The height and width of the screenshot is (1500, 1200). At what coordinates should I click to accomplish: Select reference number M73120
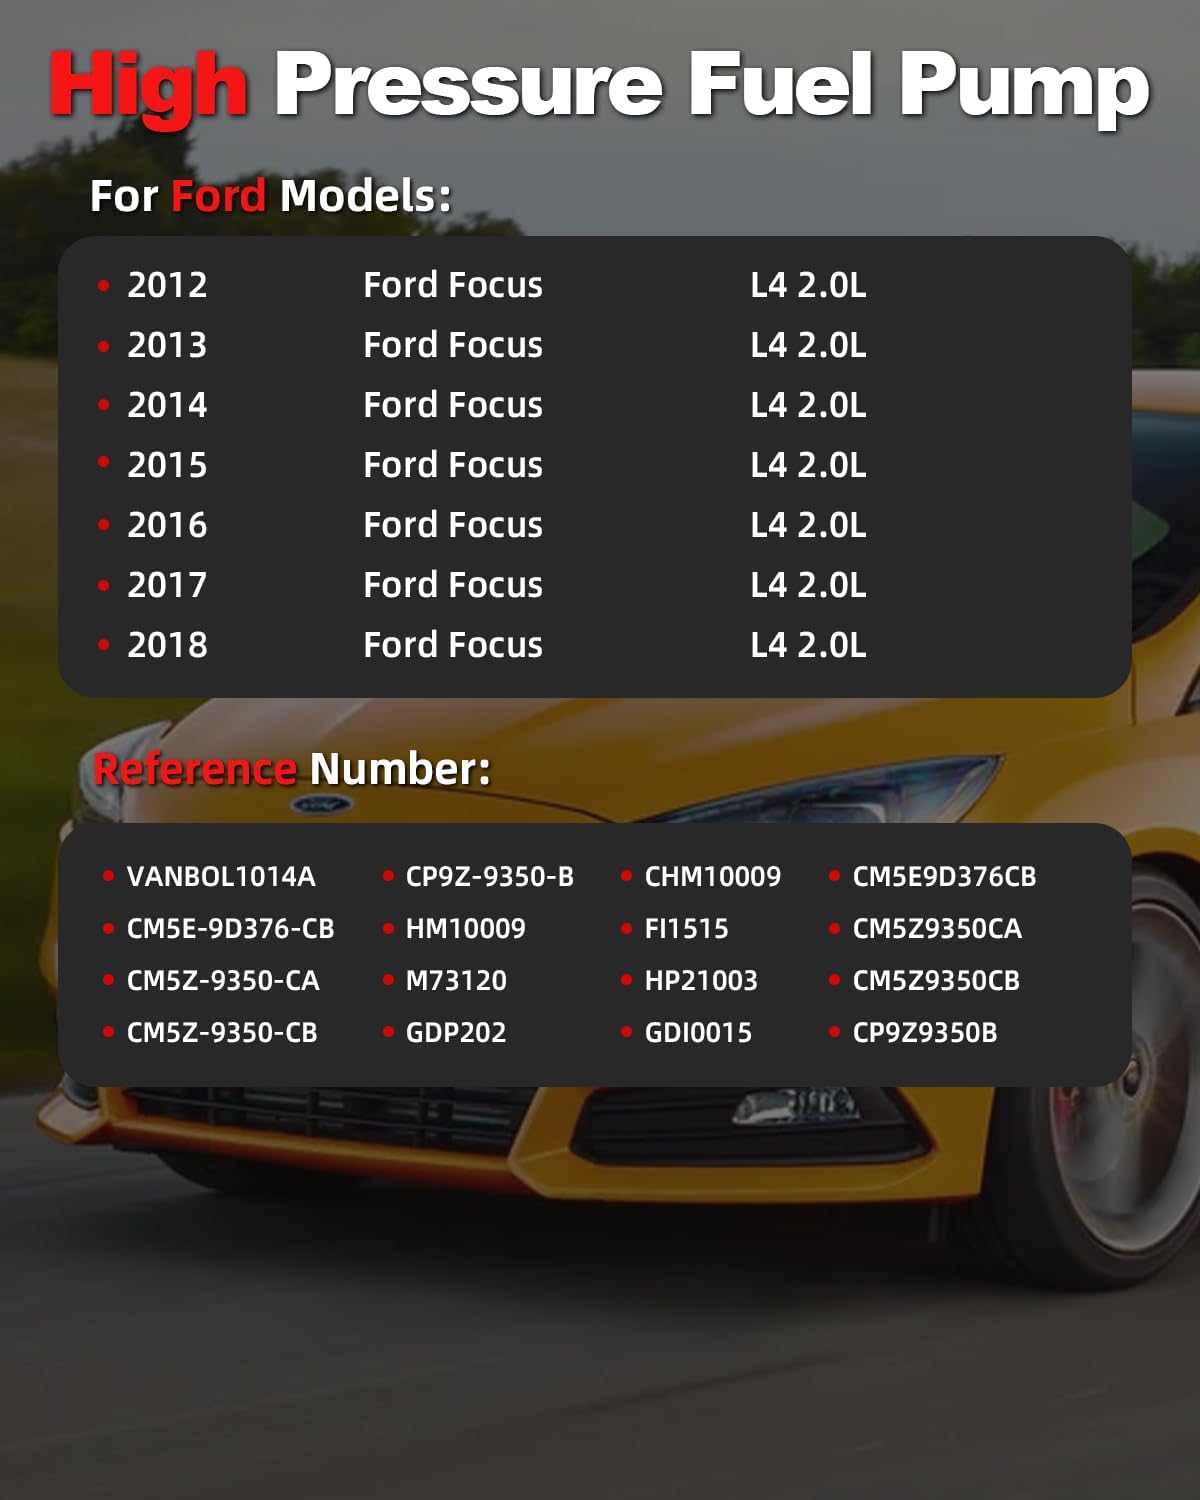456,981
